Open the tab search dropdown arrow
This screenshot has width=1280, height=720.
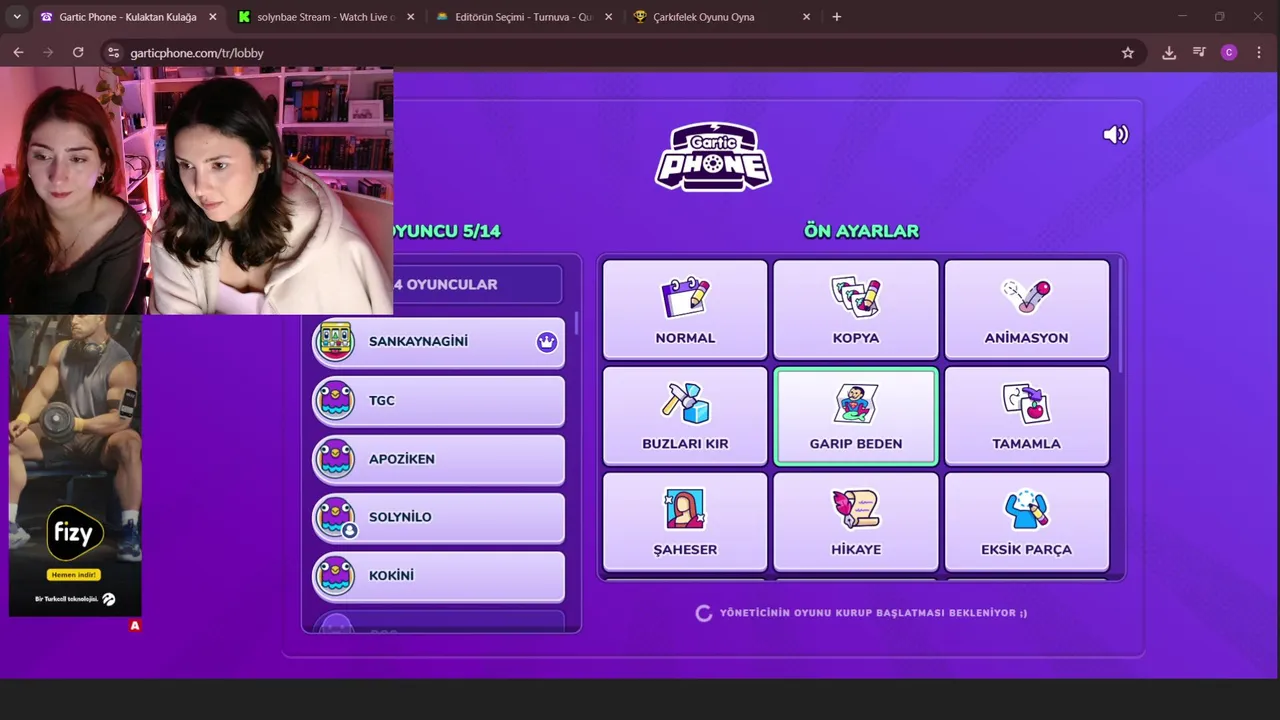(16, 17)
